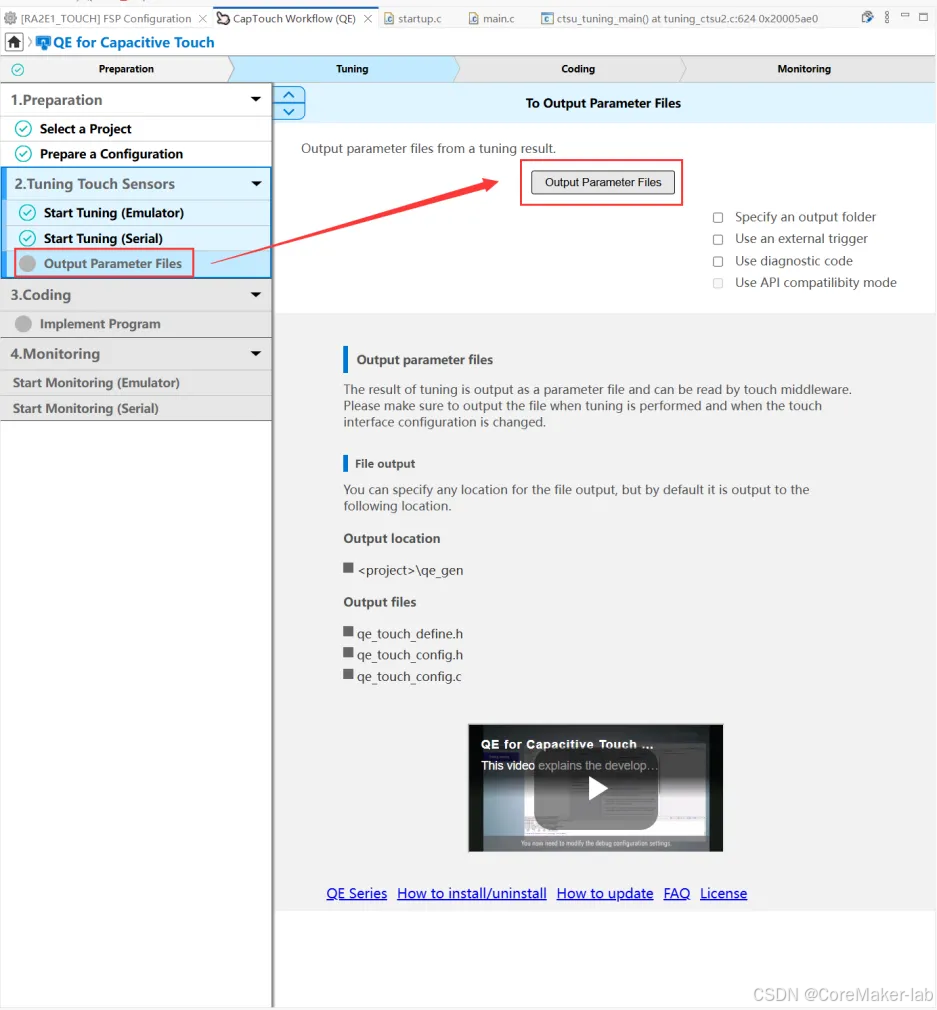Click the main.c file icon
The height and width of the screenshot is (1010, 937).
473,19
